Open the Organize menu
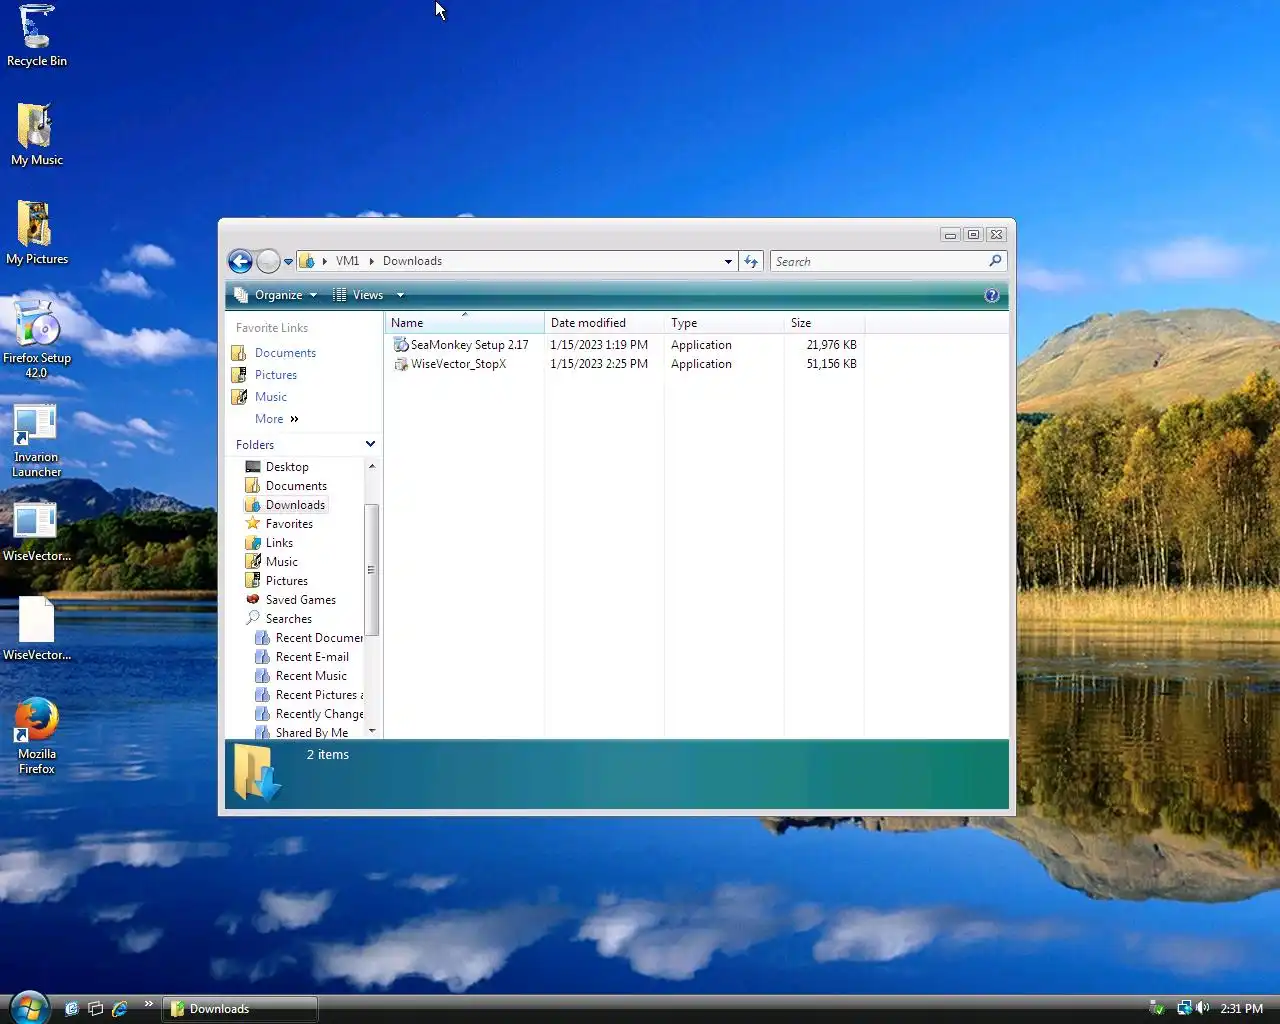Screen dimensions: 1280x1024 click(275, 295)
